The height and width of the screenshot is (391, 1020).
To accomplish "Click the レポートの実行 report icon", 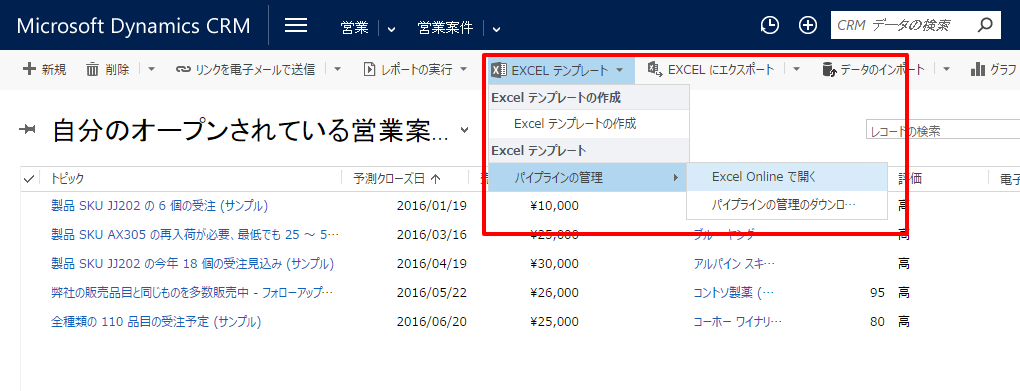I will tap(369, 69).
